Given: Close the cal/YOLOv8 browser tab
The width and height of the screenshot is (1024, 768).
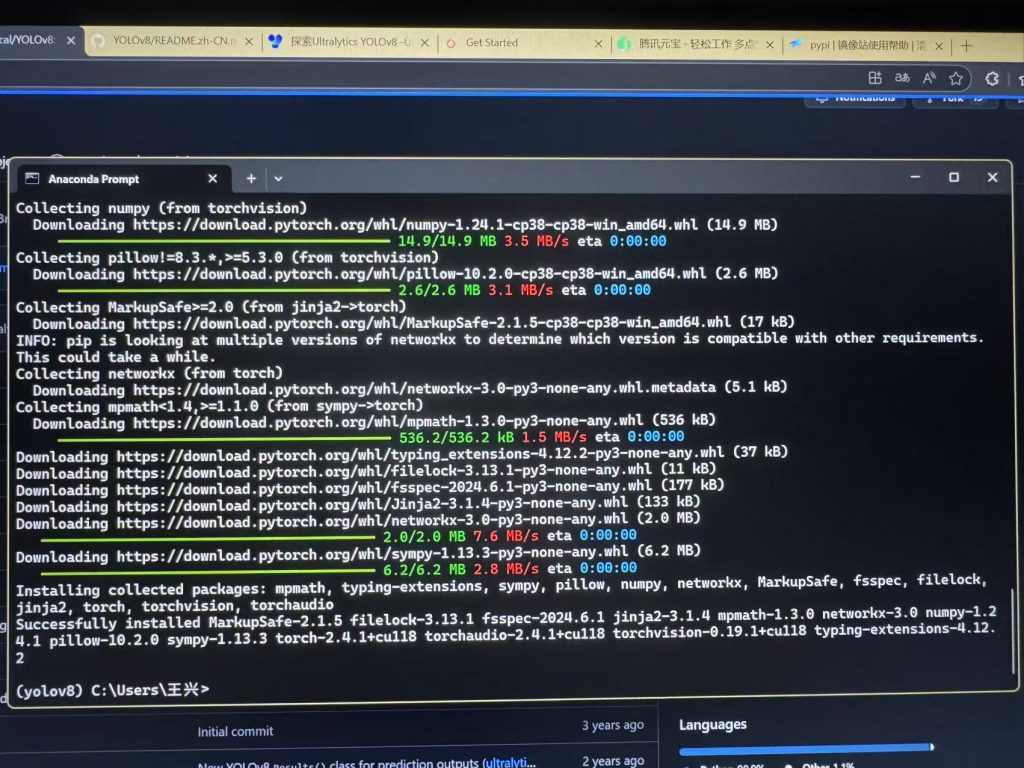Looking at the screenshot, I should pos(71,40).
